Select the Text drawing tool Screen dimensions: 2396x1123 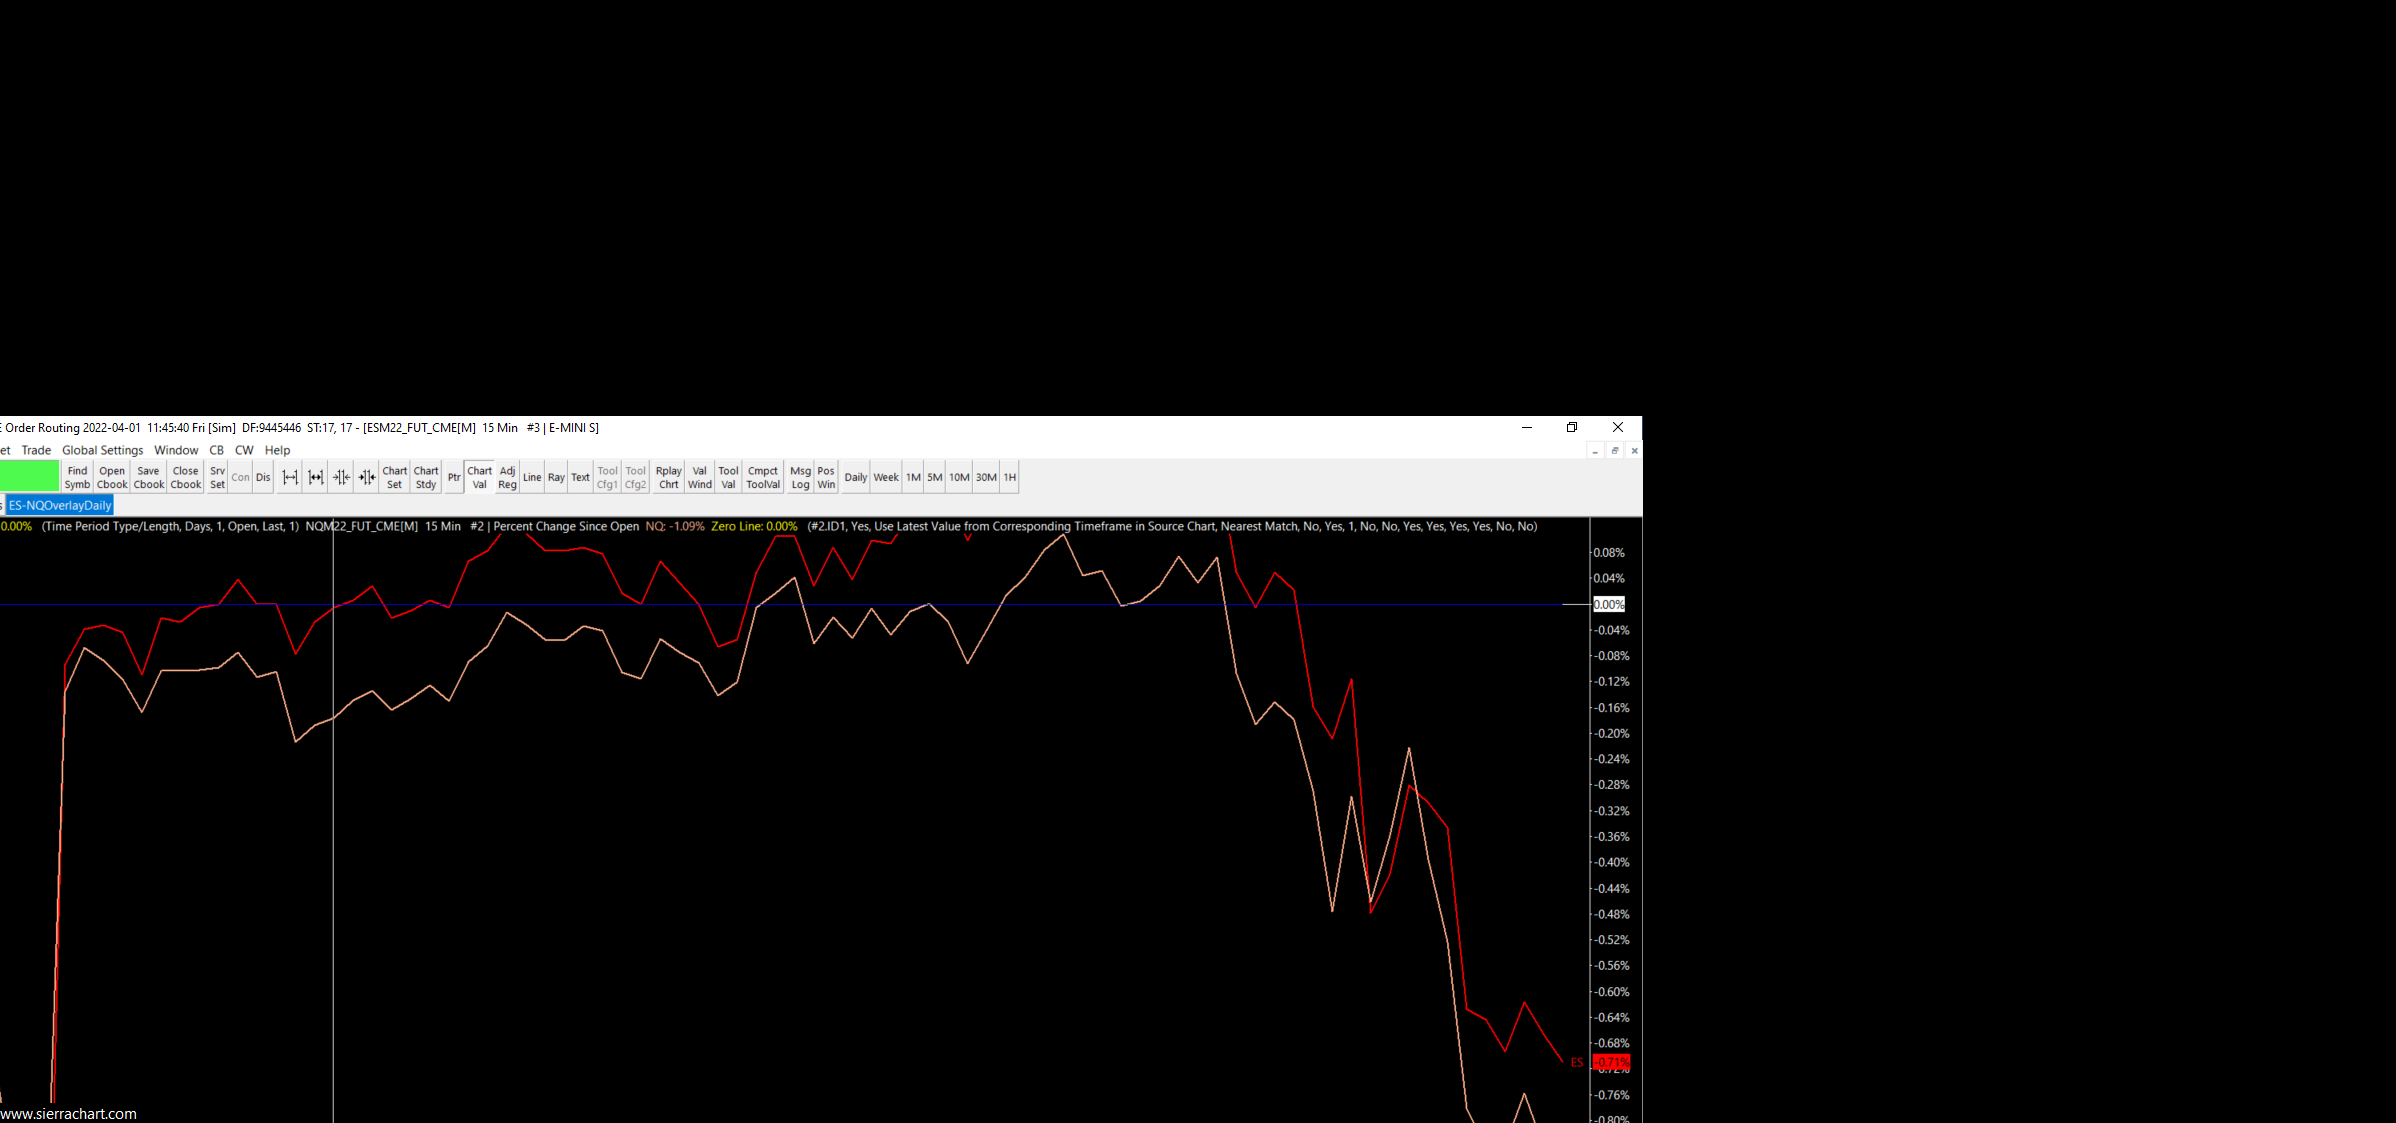click(x=580, y=477)
